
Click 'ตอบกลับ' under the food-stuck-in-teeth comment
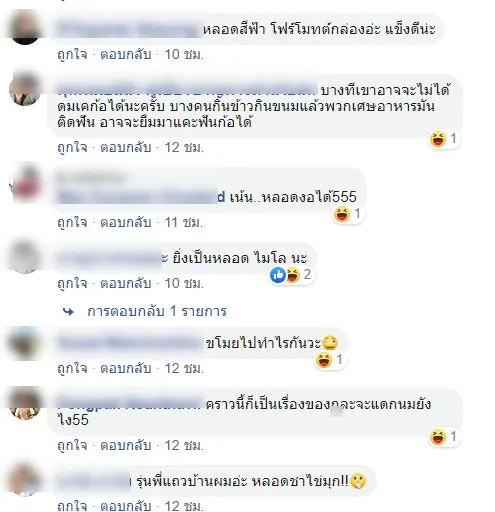pyautogui.click(x=126, y=147)
